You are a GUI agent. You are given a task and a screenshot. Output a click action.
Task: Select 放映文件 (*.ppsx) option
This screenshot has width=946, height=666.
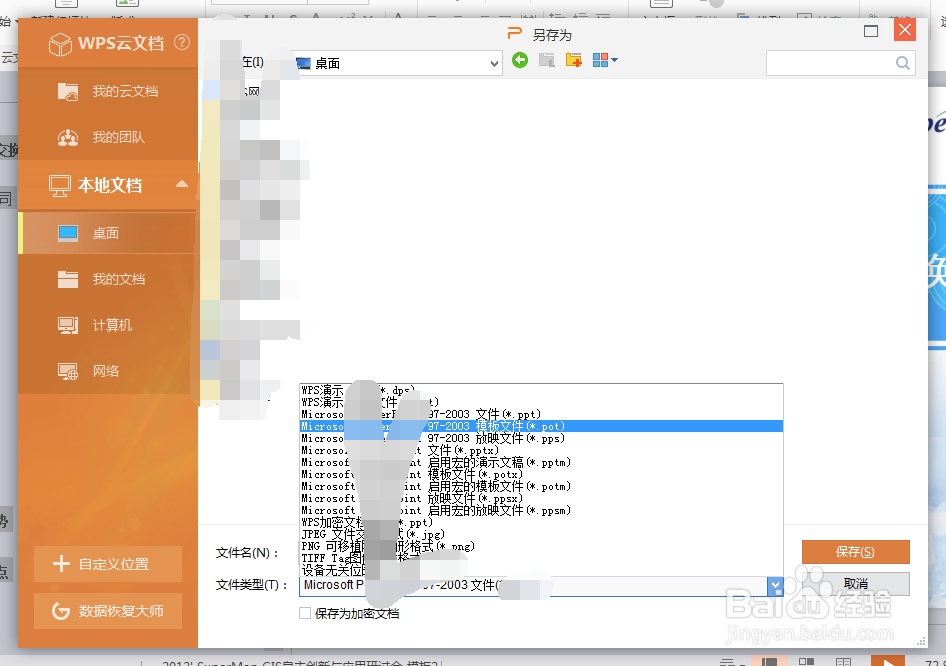(x=541, y=498)
